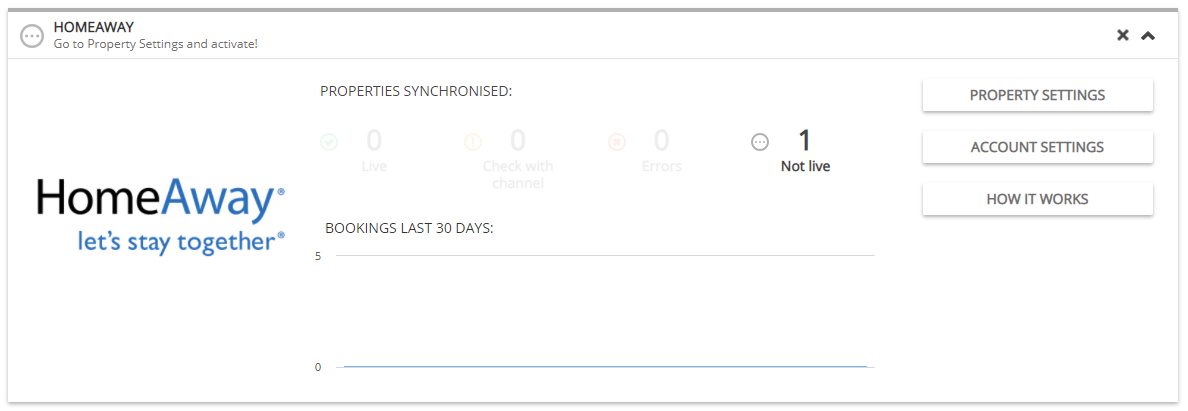Viewport: 1188px width, 411px height.
Task: Click the red Errors status icon
Action: 617,142
